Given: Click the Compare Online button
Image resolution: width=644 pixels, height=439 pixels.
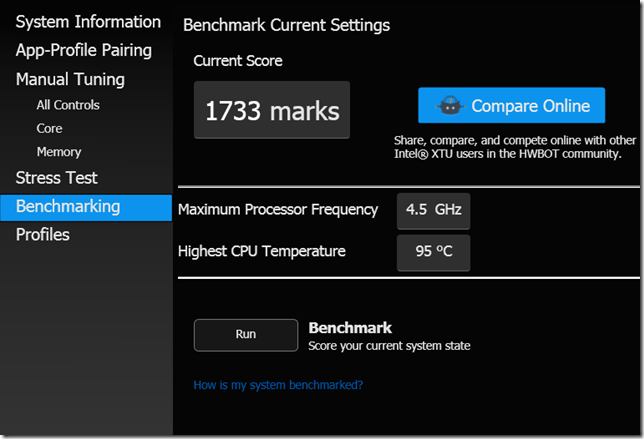Looking at the screenshot, I should (511, 105).
